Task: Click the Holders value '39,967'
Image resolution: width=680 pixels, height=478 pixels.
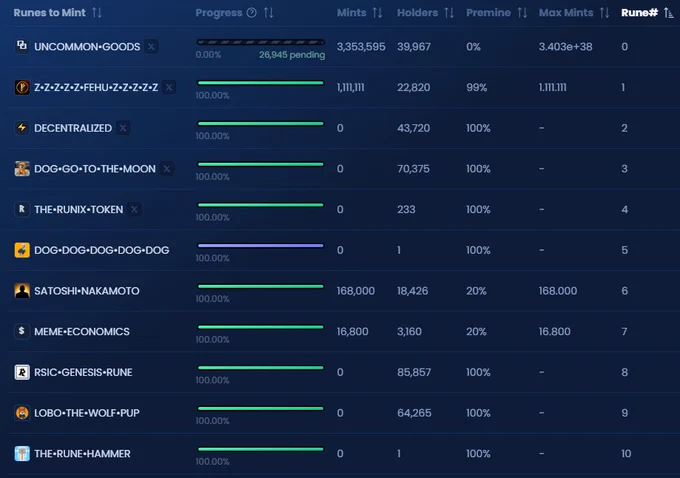Action: coord(414,47)
